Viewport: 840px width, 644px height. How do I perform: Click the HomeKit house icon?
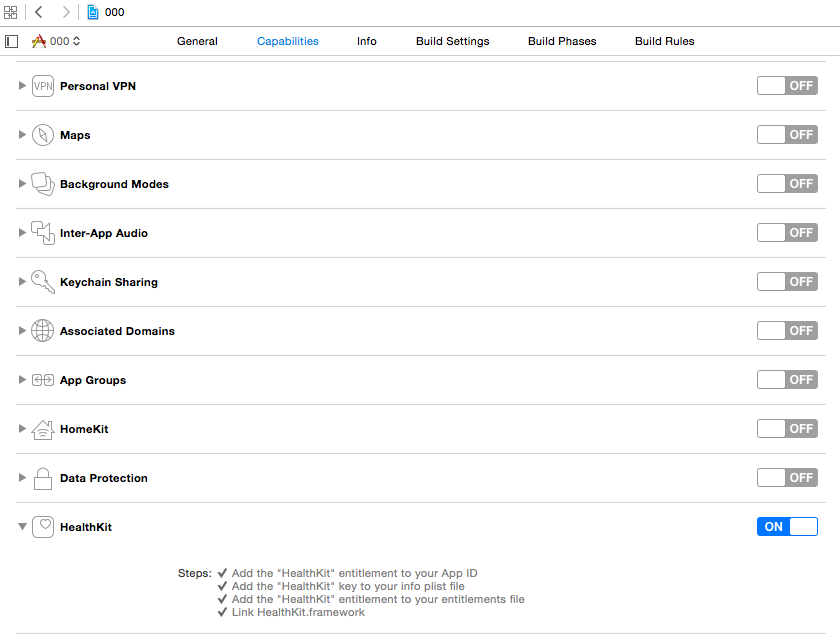42,428
